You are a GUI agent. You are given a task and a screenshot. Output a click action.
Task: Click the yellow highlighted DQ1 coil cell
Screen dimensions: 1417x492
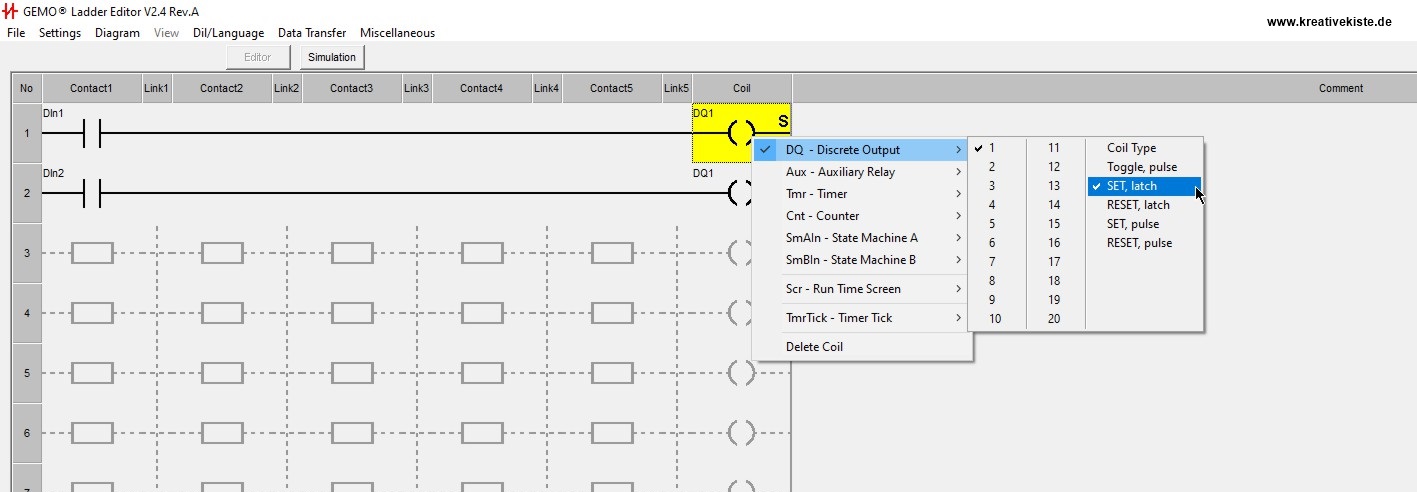point(741,133)
